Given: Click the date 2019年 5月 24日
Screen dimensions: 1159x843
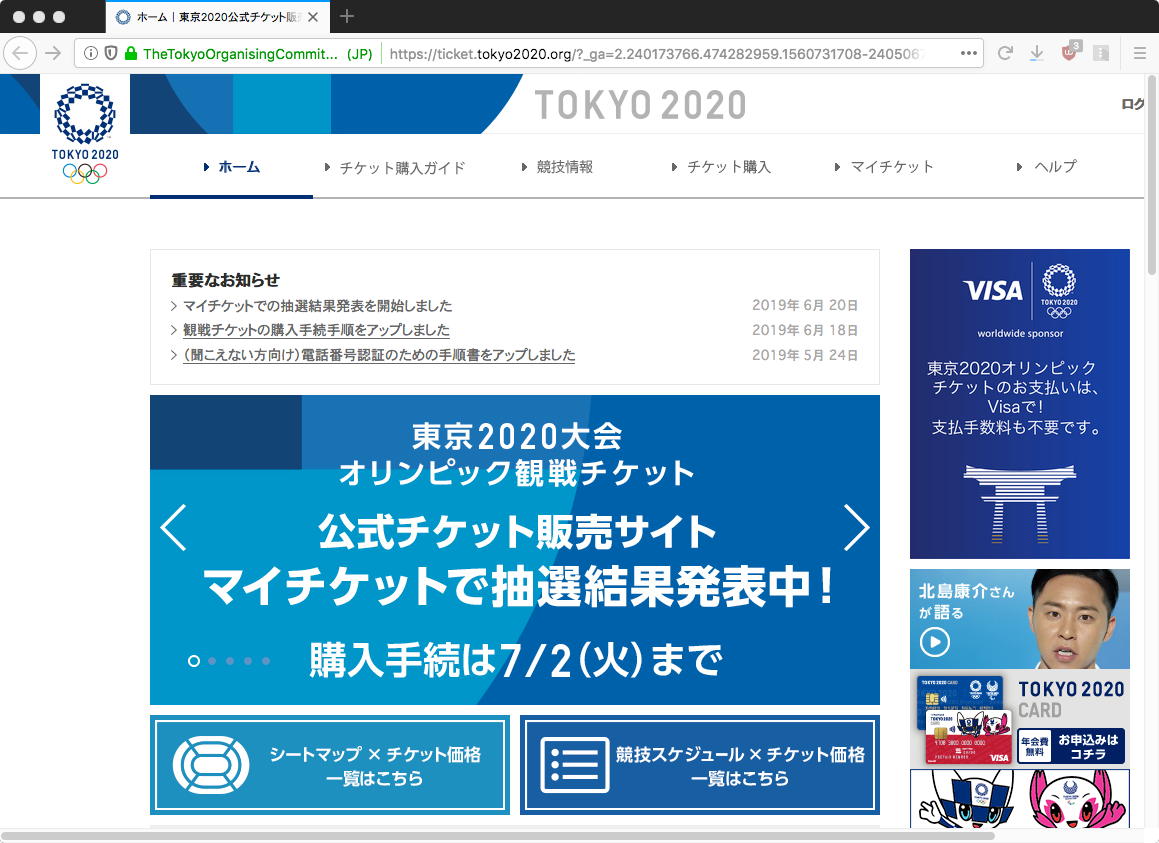Looking at the screenshot, I should 805,355.
